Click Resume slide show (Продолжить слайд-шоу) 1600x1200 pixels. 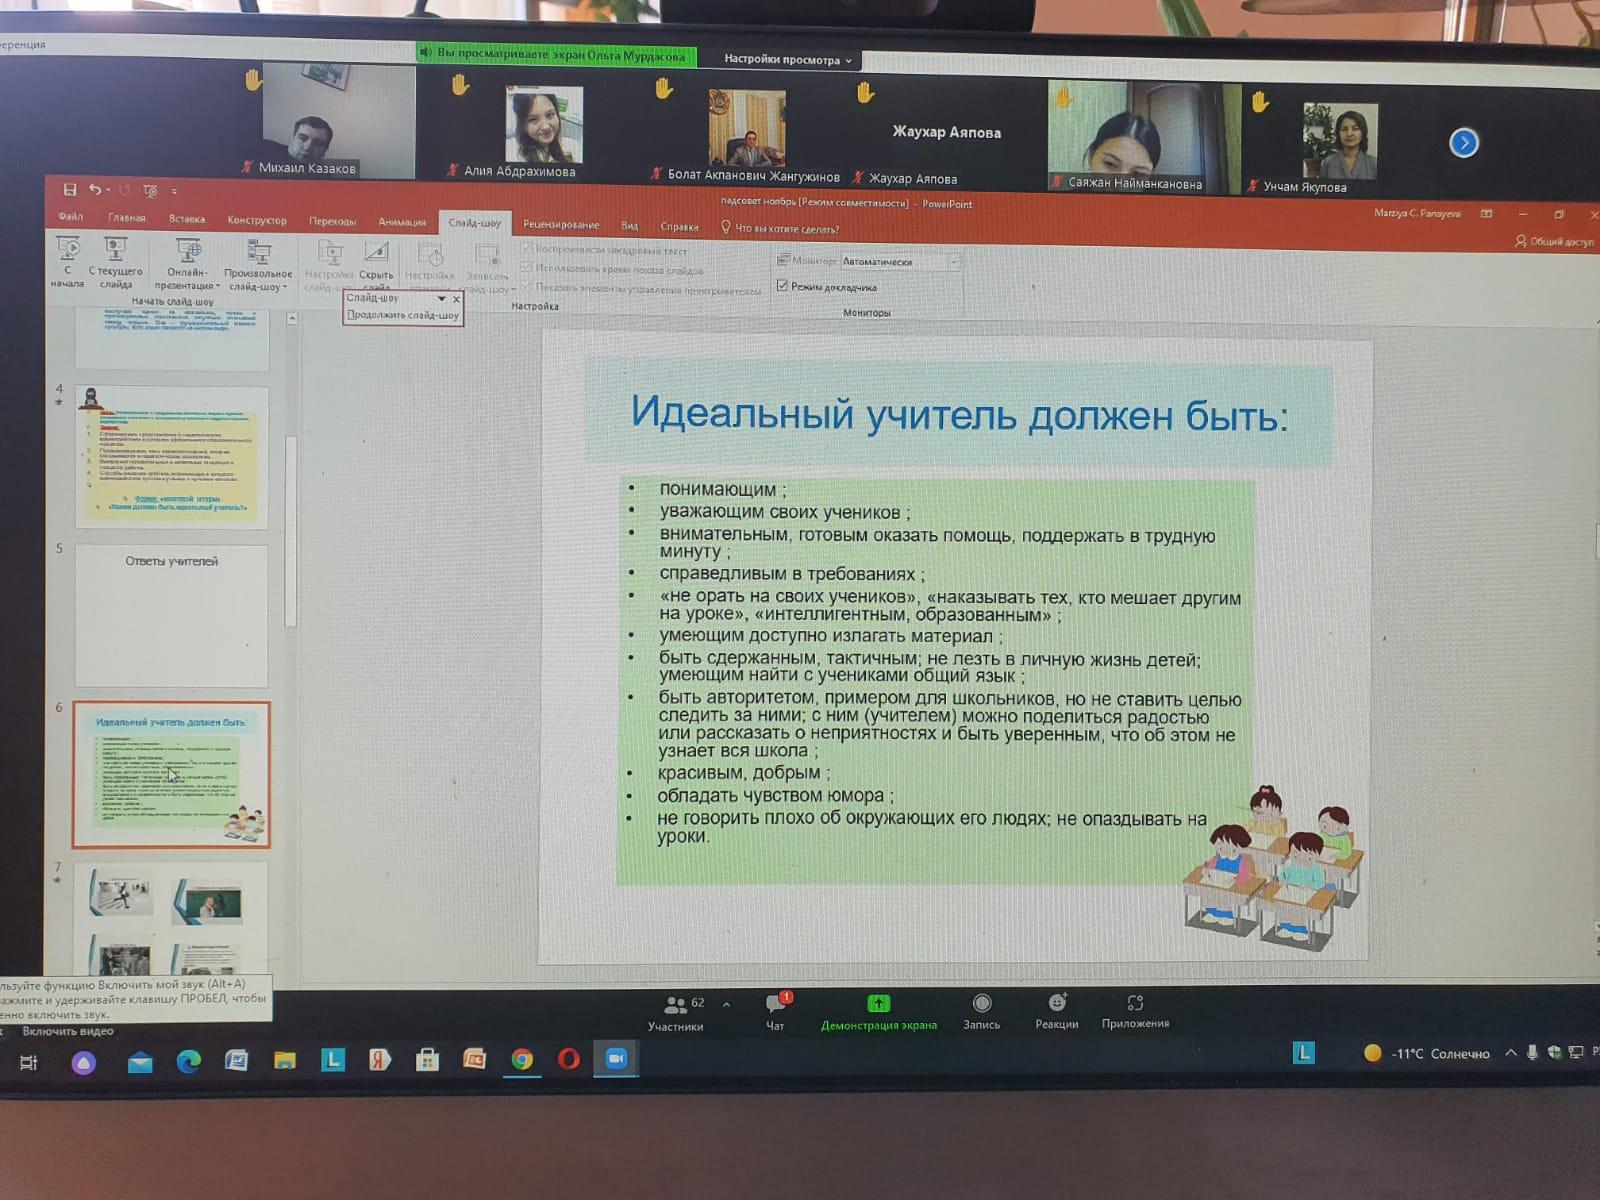coord(403,315)
